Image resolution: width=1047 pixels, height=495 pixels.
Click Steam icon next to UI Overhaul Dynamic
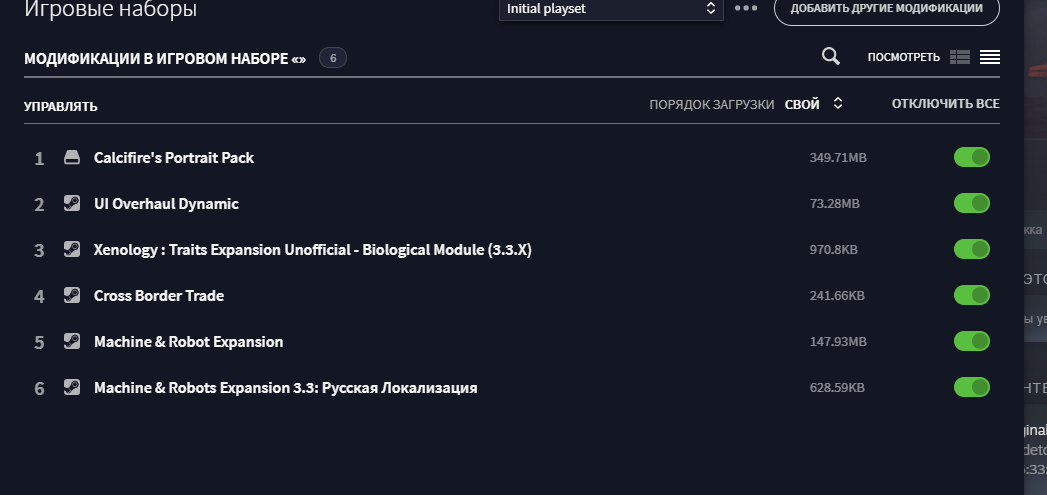click(71, 203)
